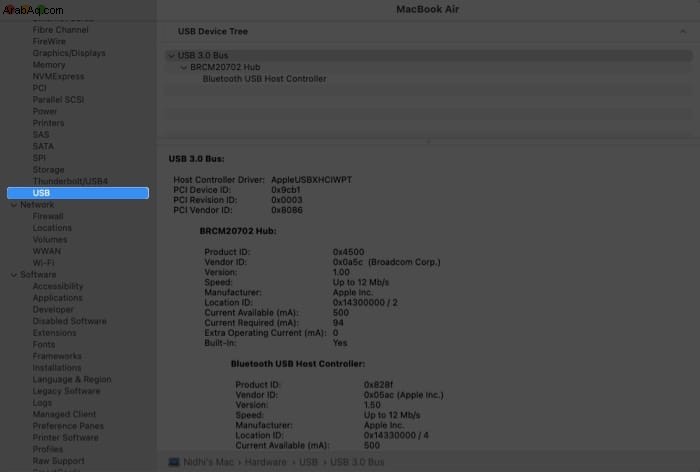
Task: Collapse the Software section chevron
Action: [13, 275]
